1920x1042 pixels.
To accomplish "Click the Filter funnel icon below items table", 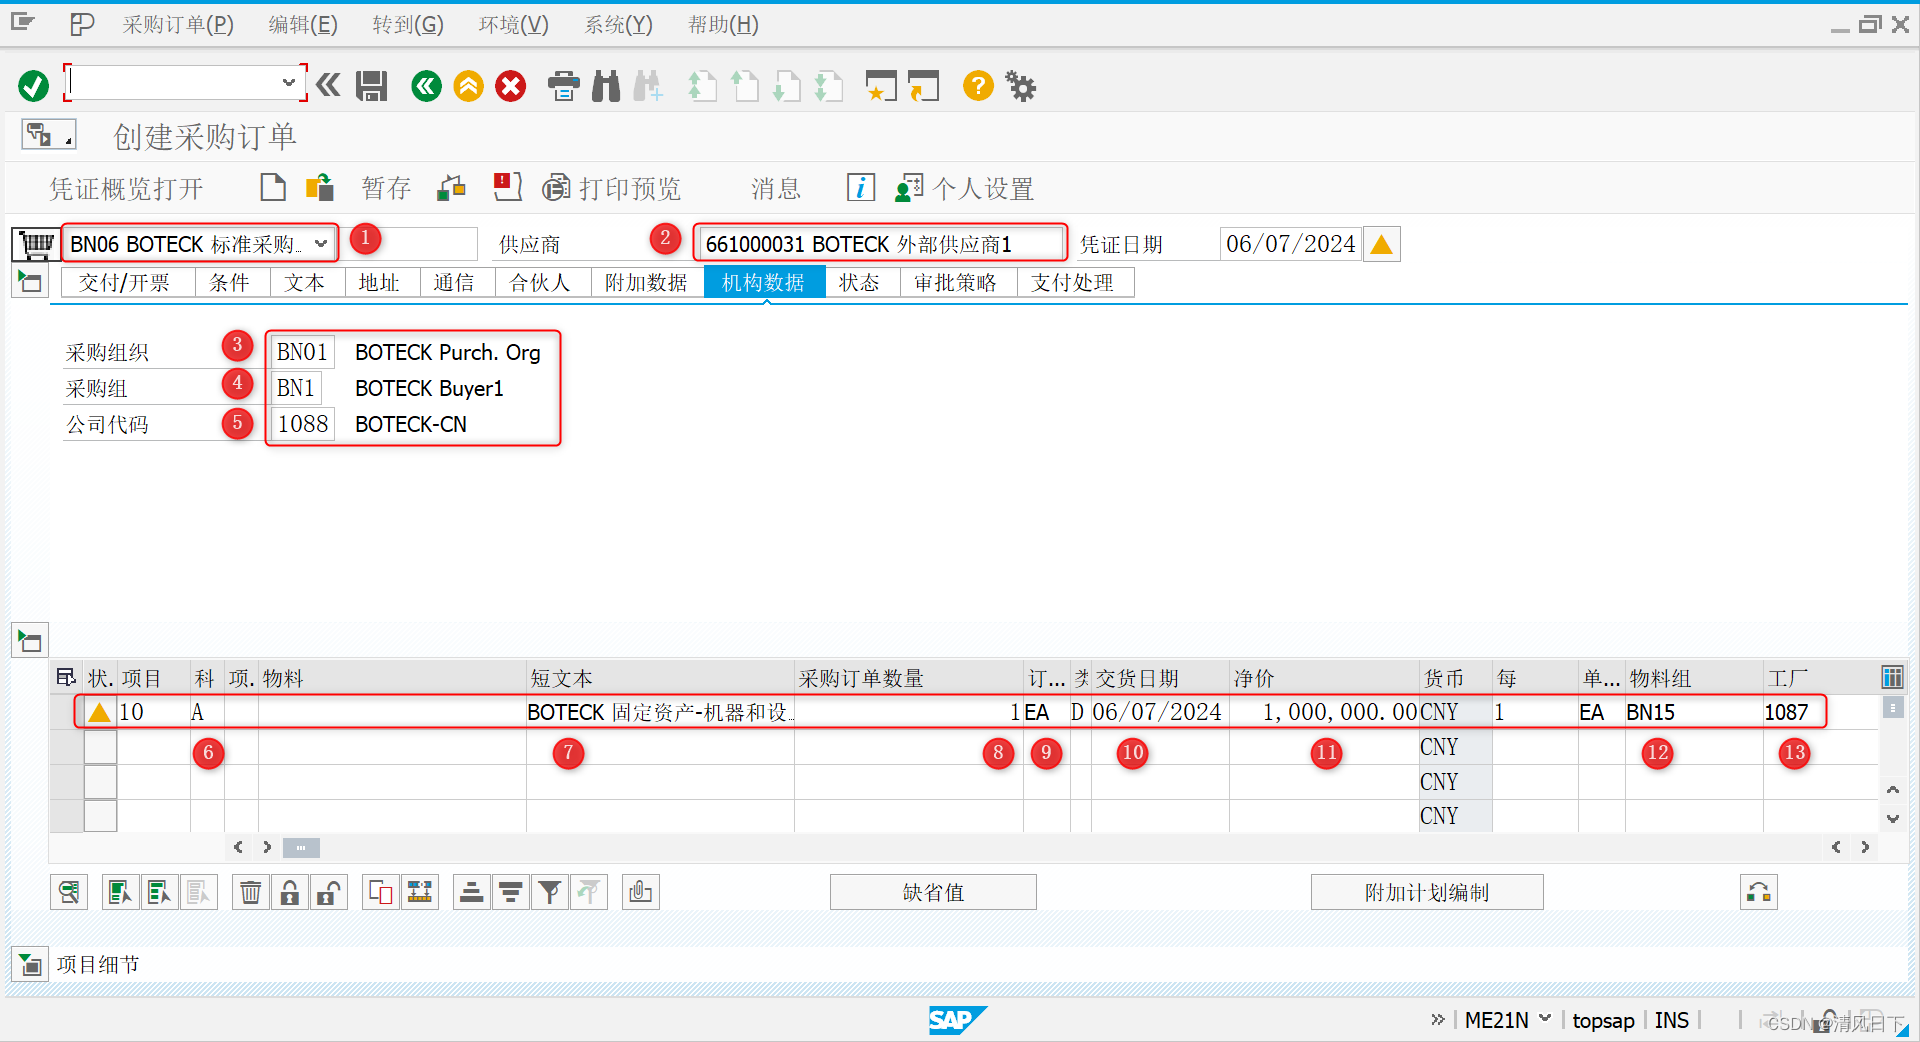I will (549, 892).
